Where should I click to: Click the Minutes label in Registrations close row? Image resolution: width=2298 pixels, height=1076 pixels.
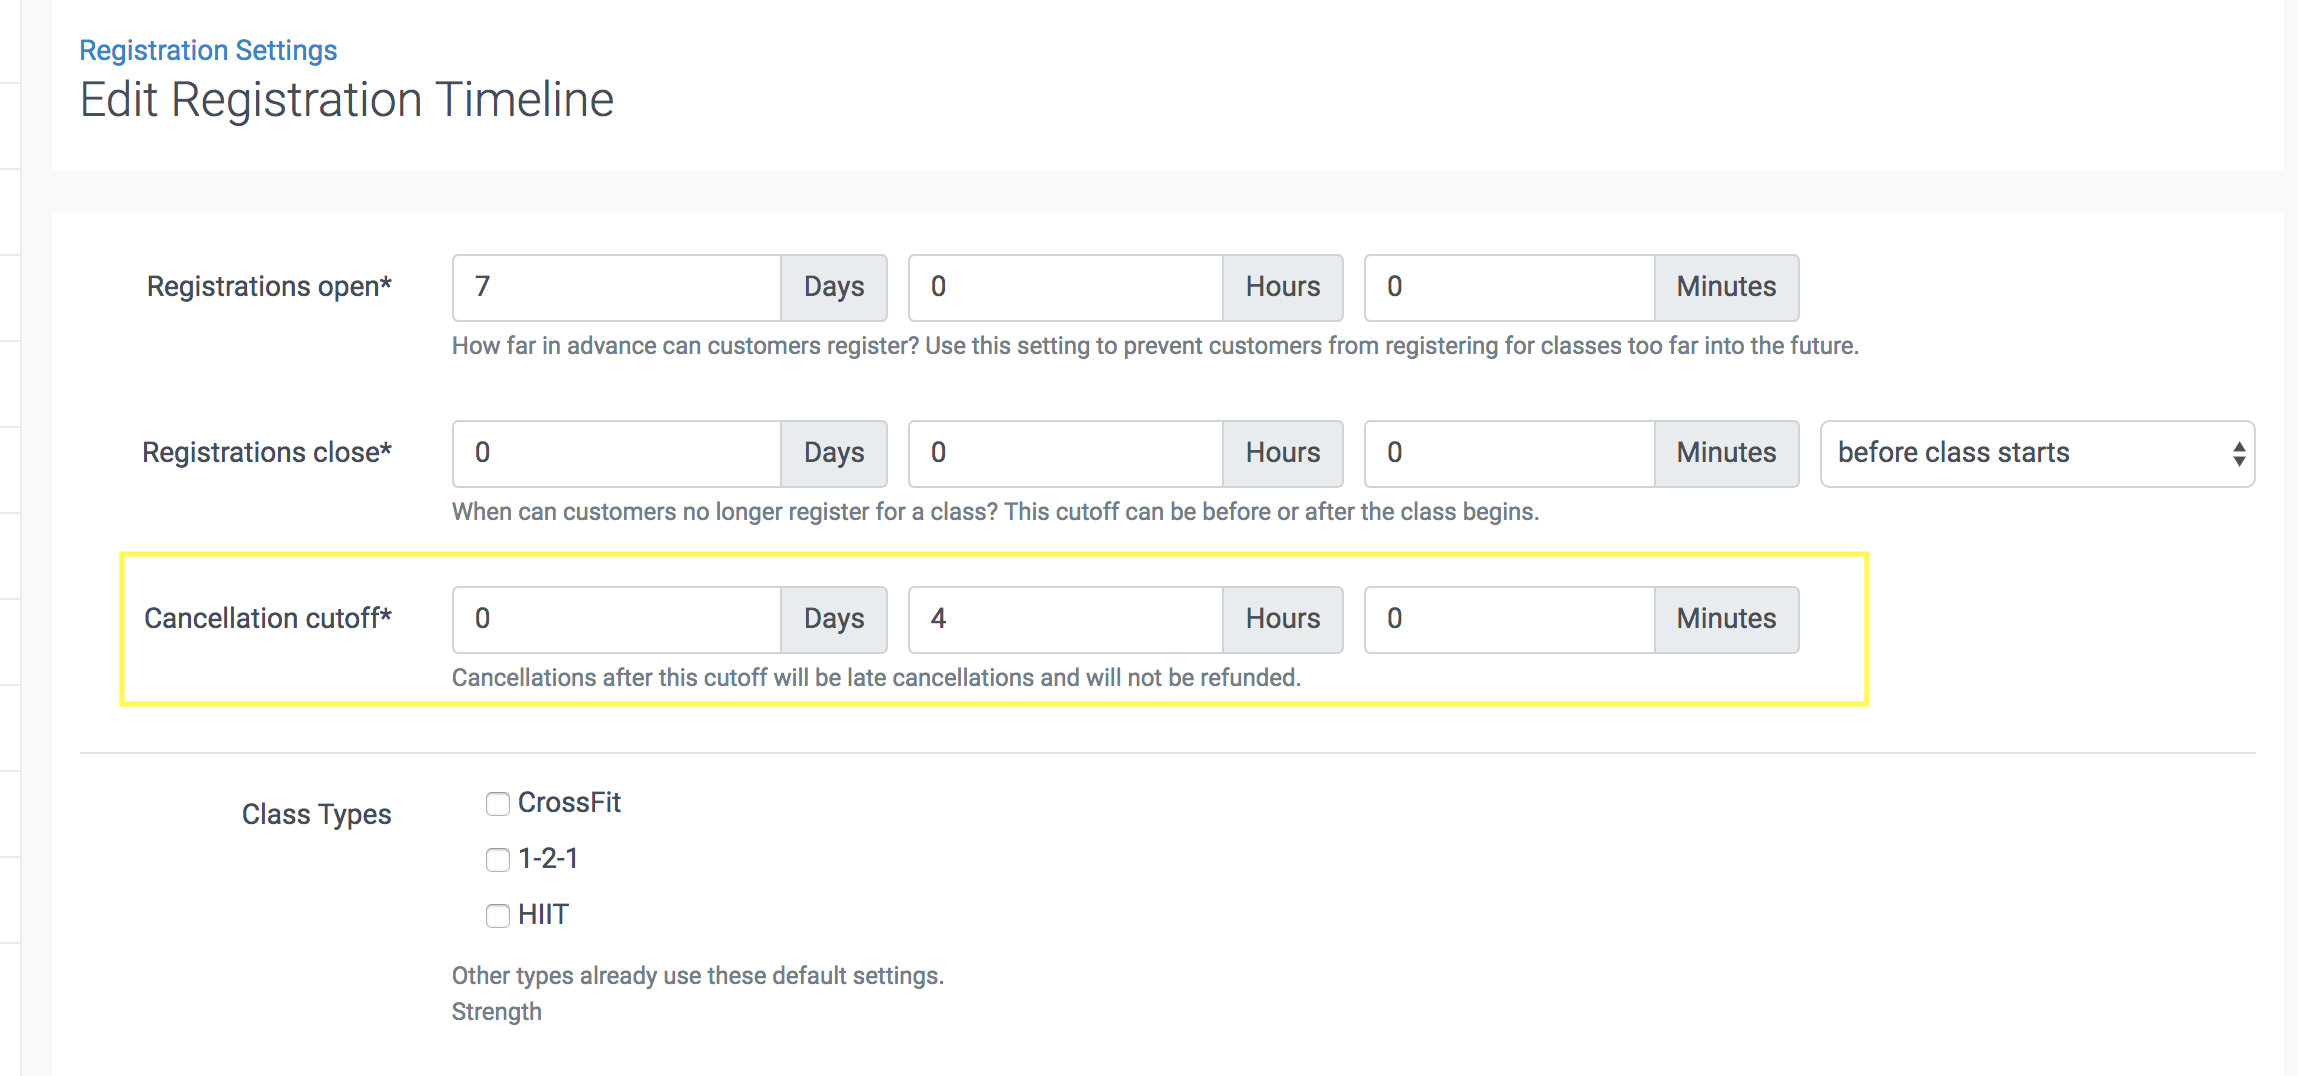[x=1726, y=453]
